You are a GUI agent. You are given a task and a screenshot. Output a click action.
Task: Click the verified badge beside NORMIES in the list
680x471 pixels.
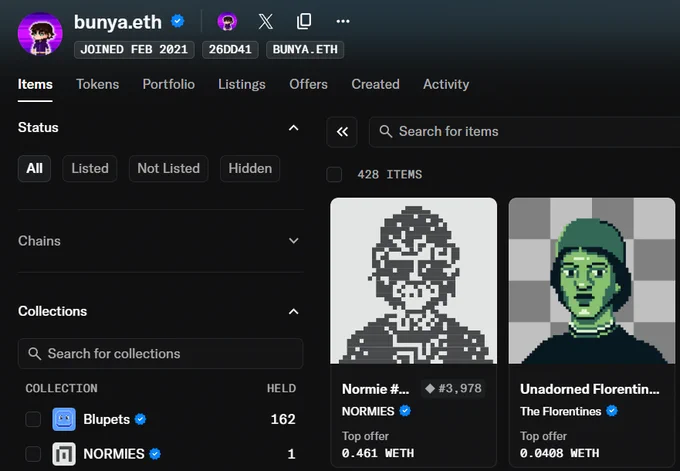155,454
